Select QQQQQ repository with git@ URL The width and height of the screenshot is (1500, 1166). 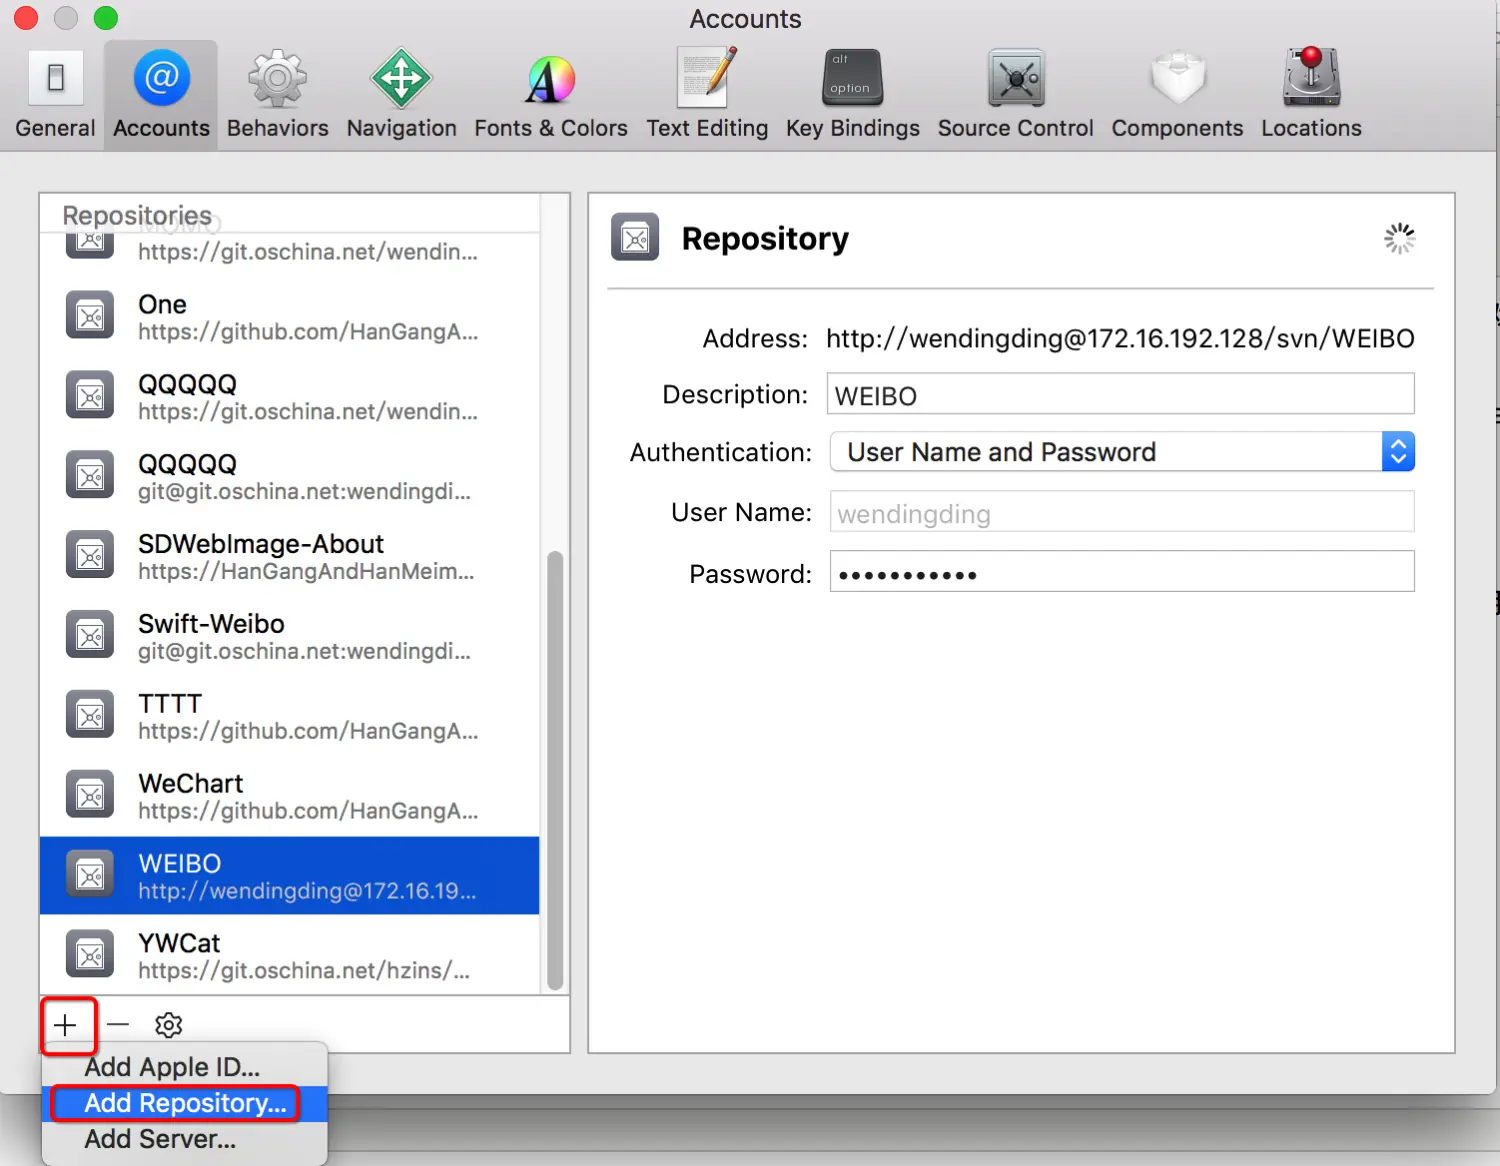pyautogui.click(x=289, y=477)
